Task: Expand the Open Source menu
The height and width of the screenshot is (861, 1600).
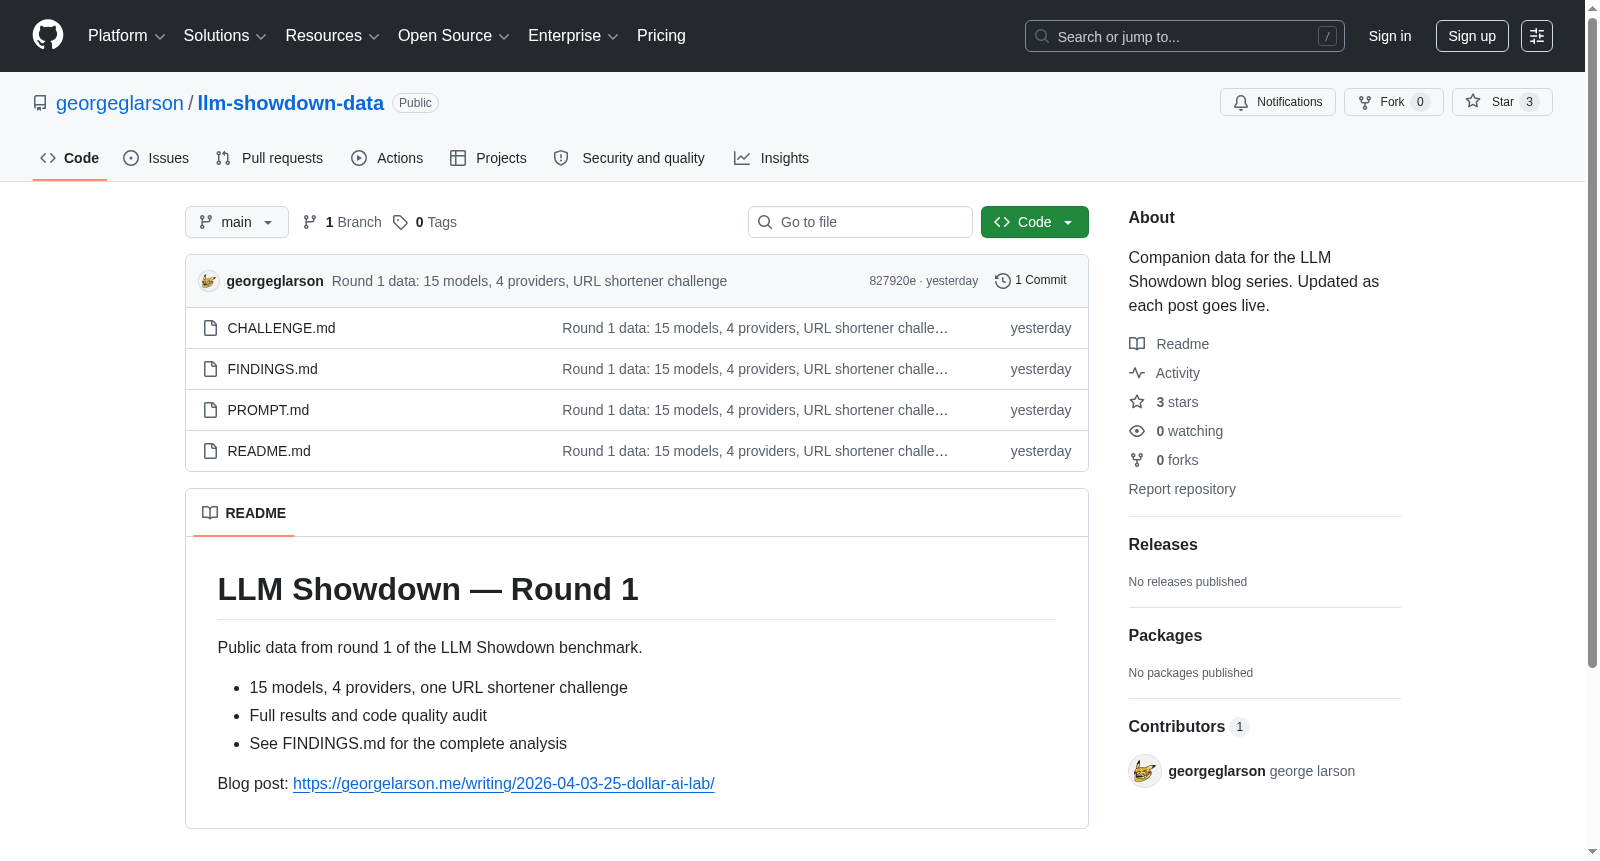Action: click(x=454, y=36)
